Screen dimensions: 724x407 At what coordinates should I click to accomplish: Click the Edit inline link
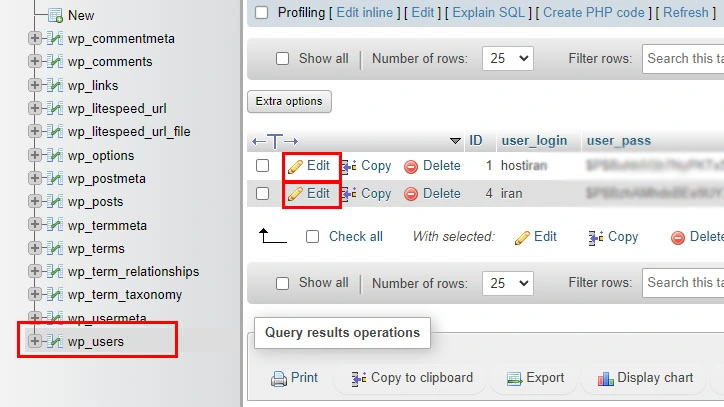(x=365, y=12)
